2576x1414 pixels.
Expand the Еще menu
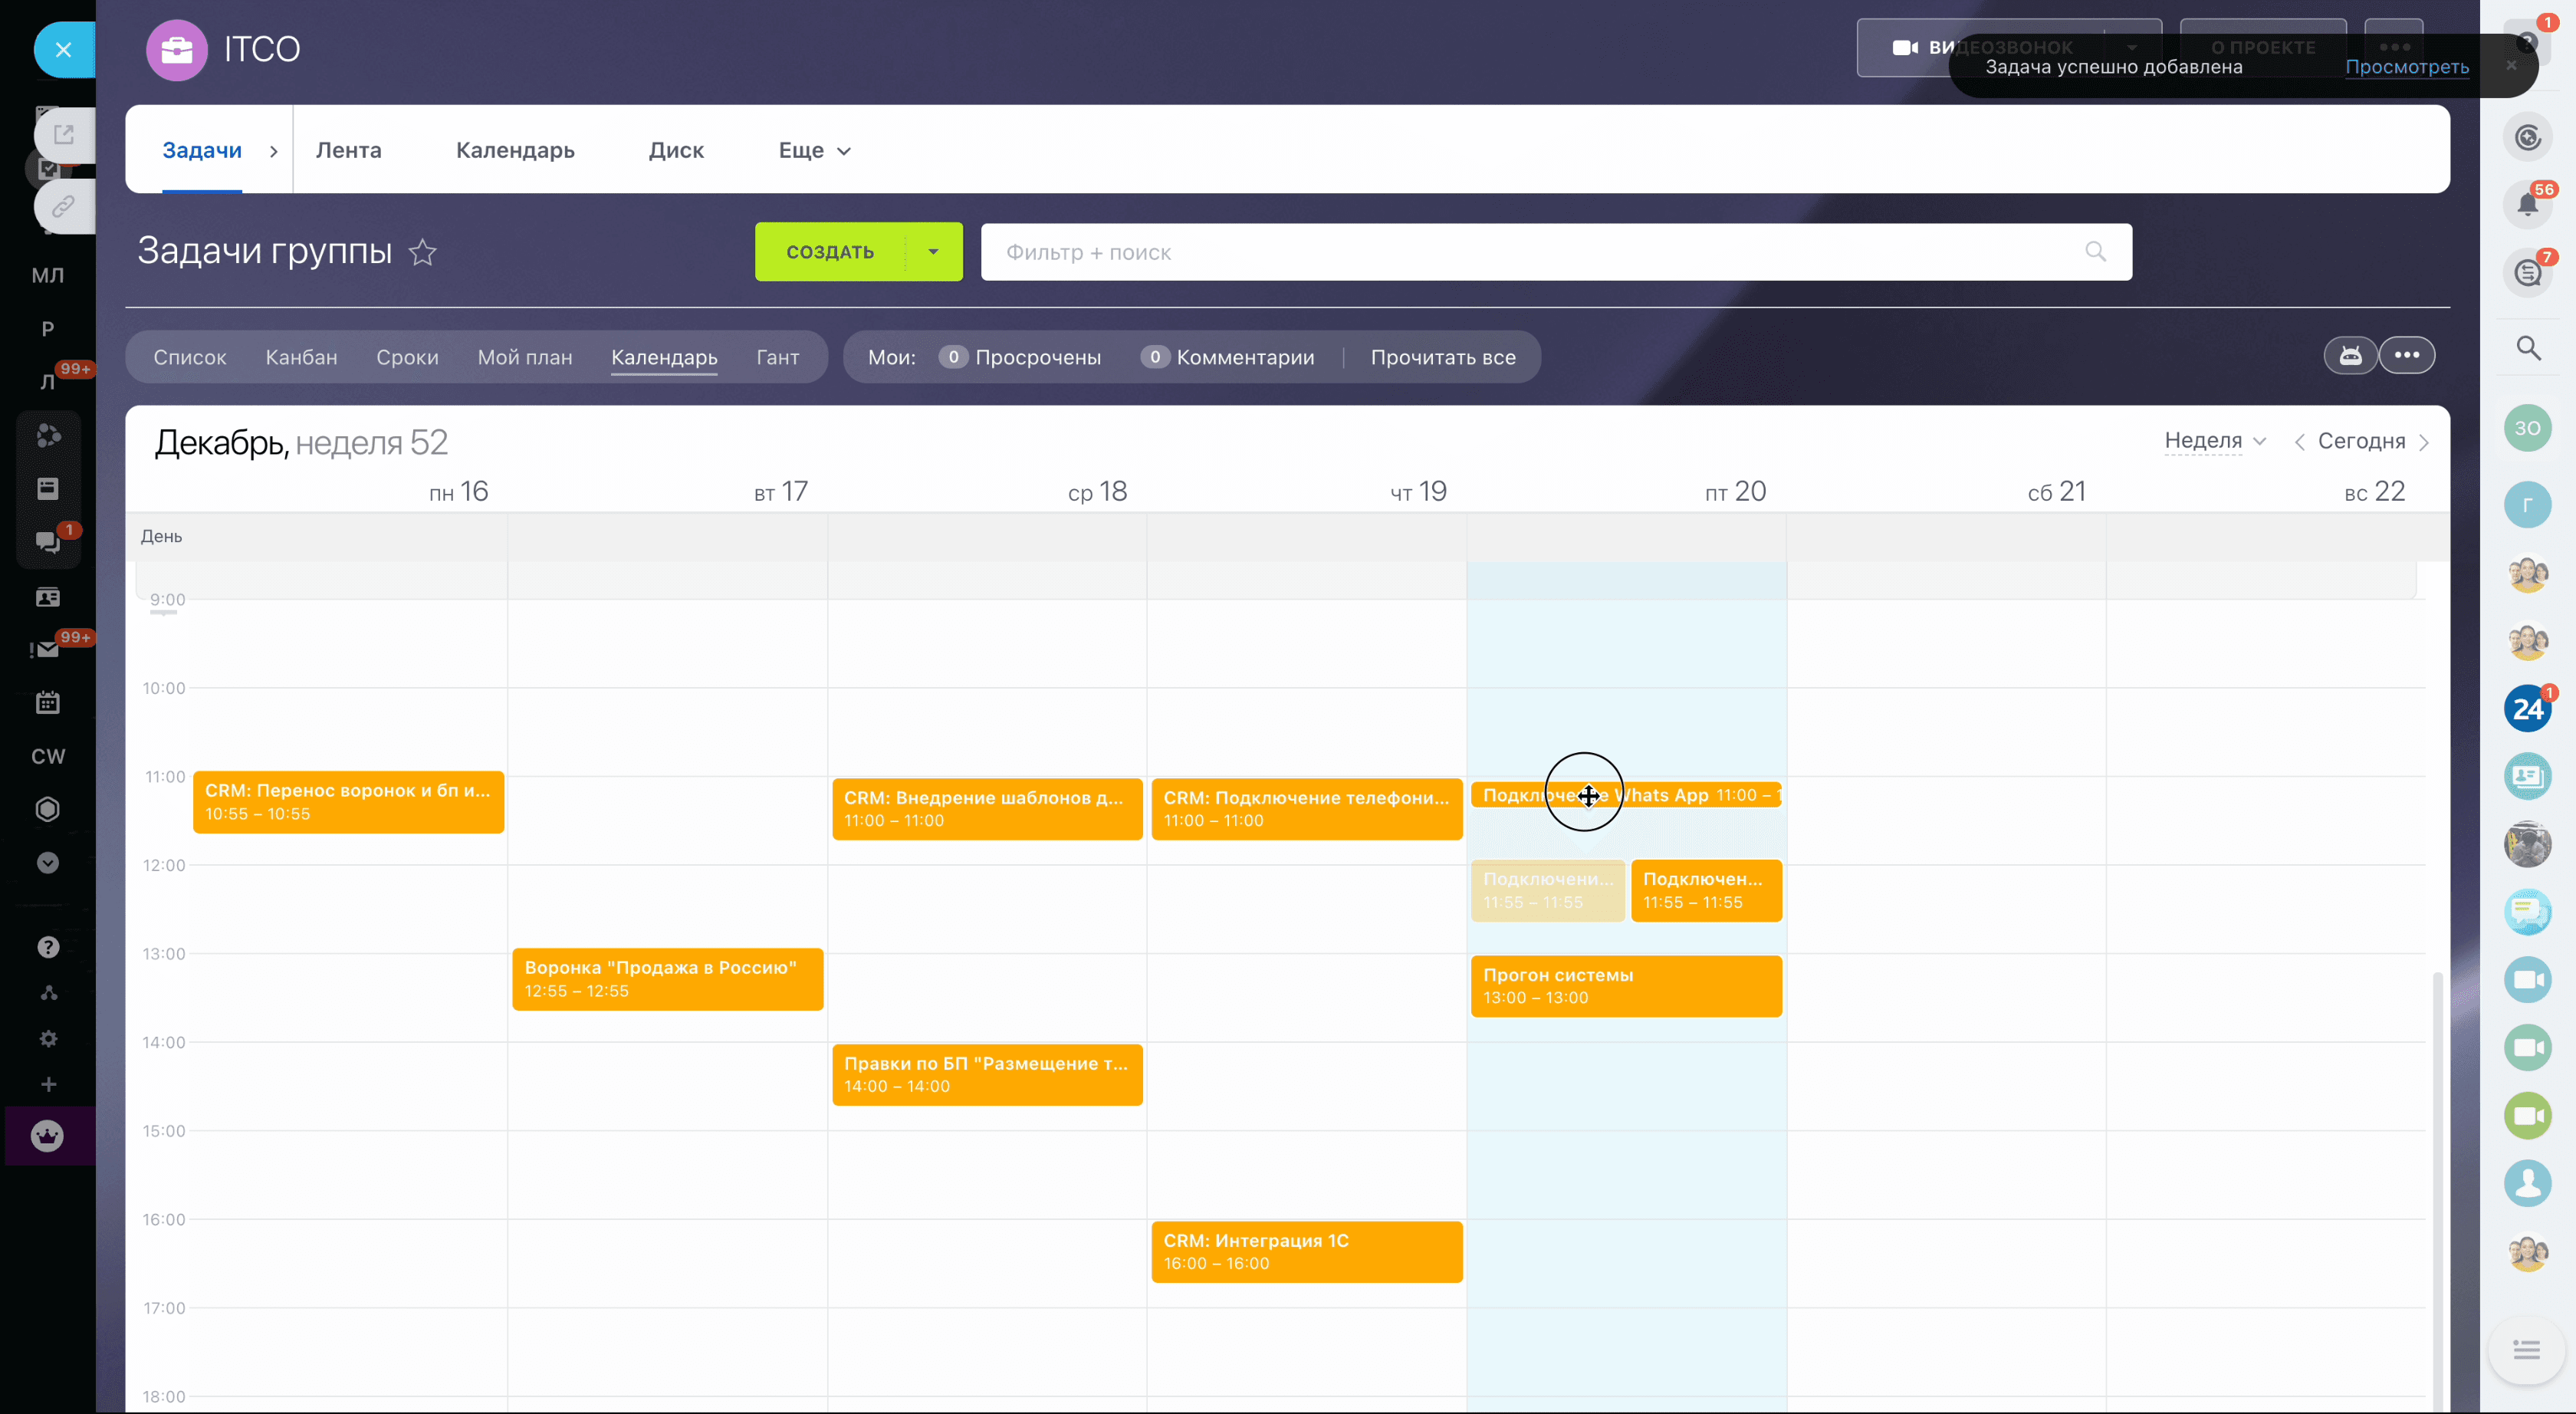pos(814,150)
